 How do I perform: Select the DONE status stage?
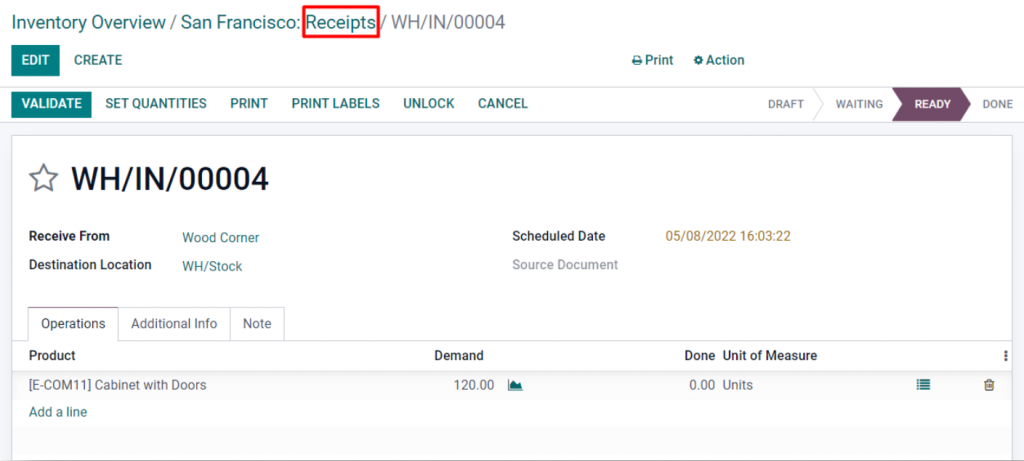point(997,104)
